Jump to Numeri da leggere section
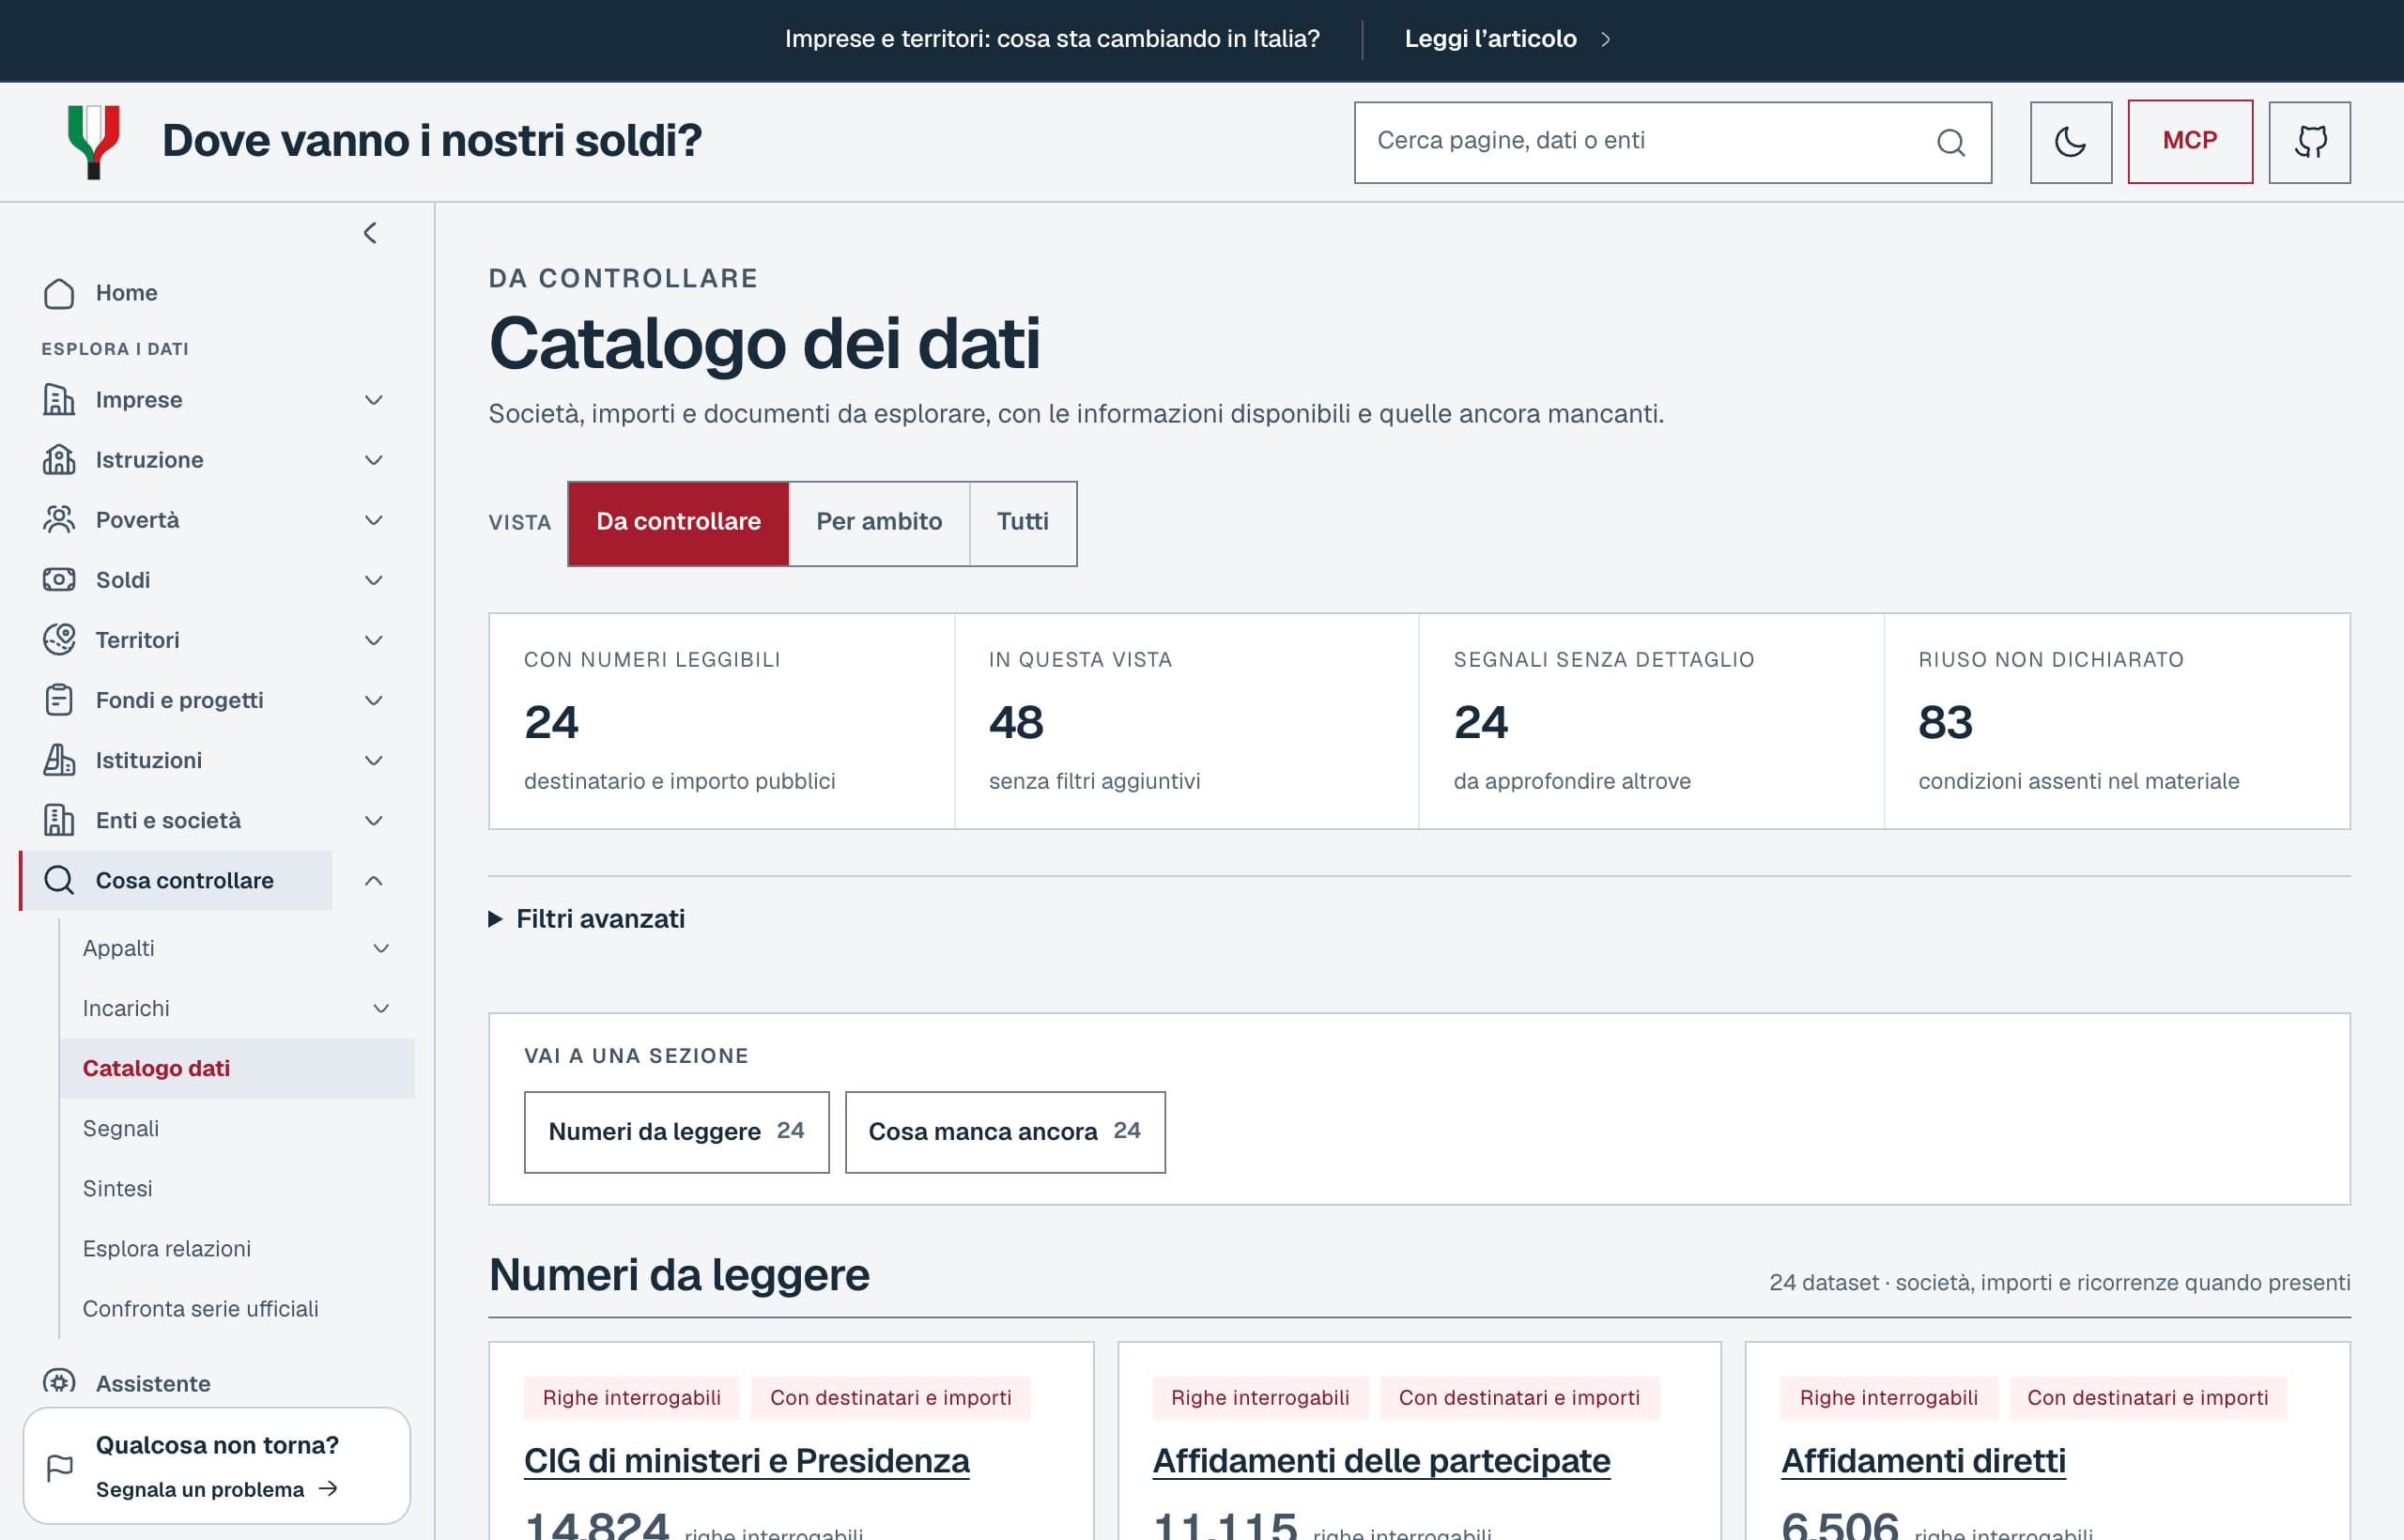2404x1540 pixels. 677,1132
